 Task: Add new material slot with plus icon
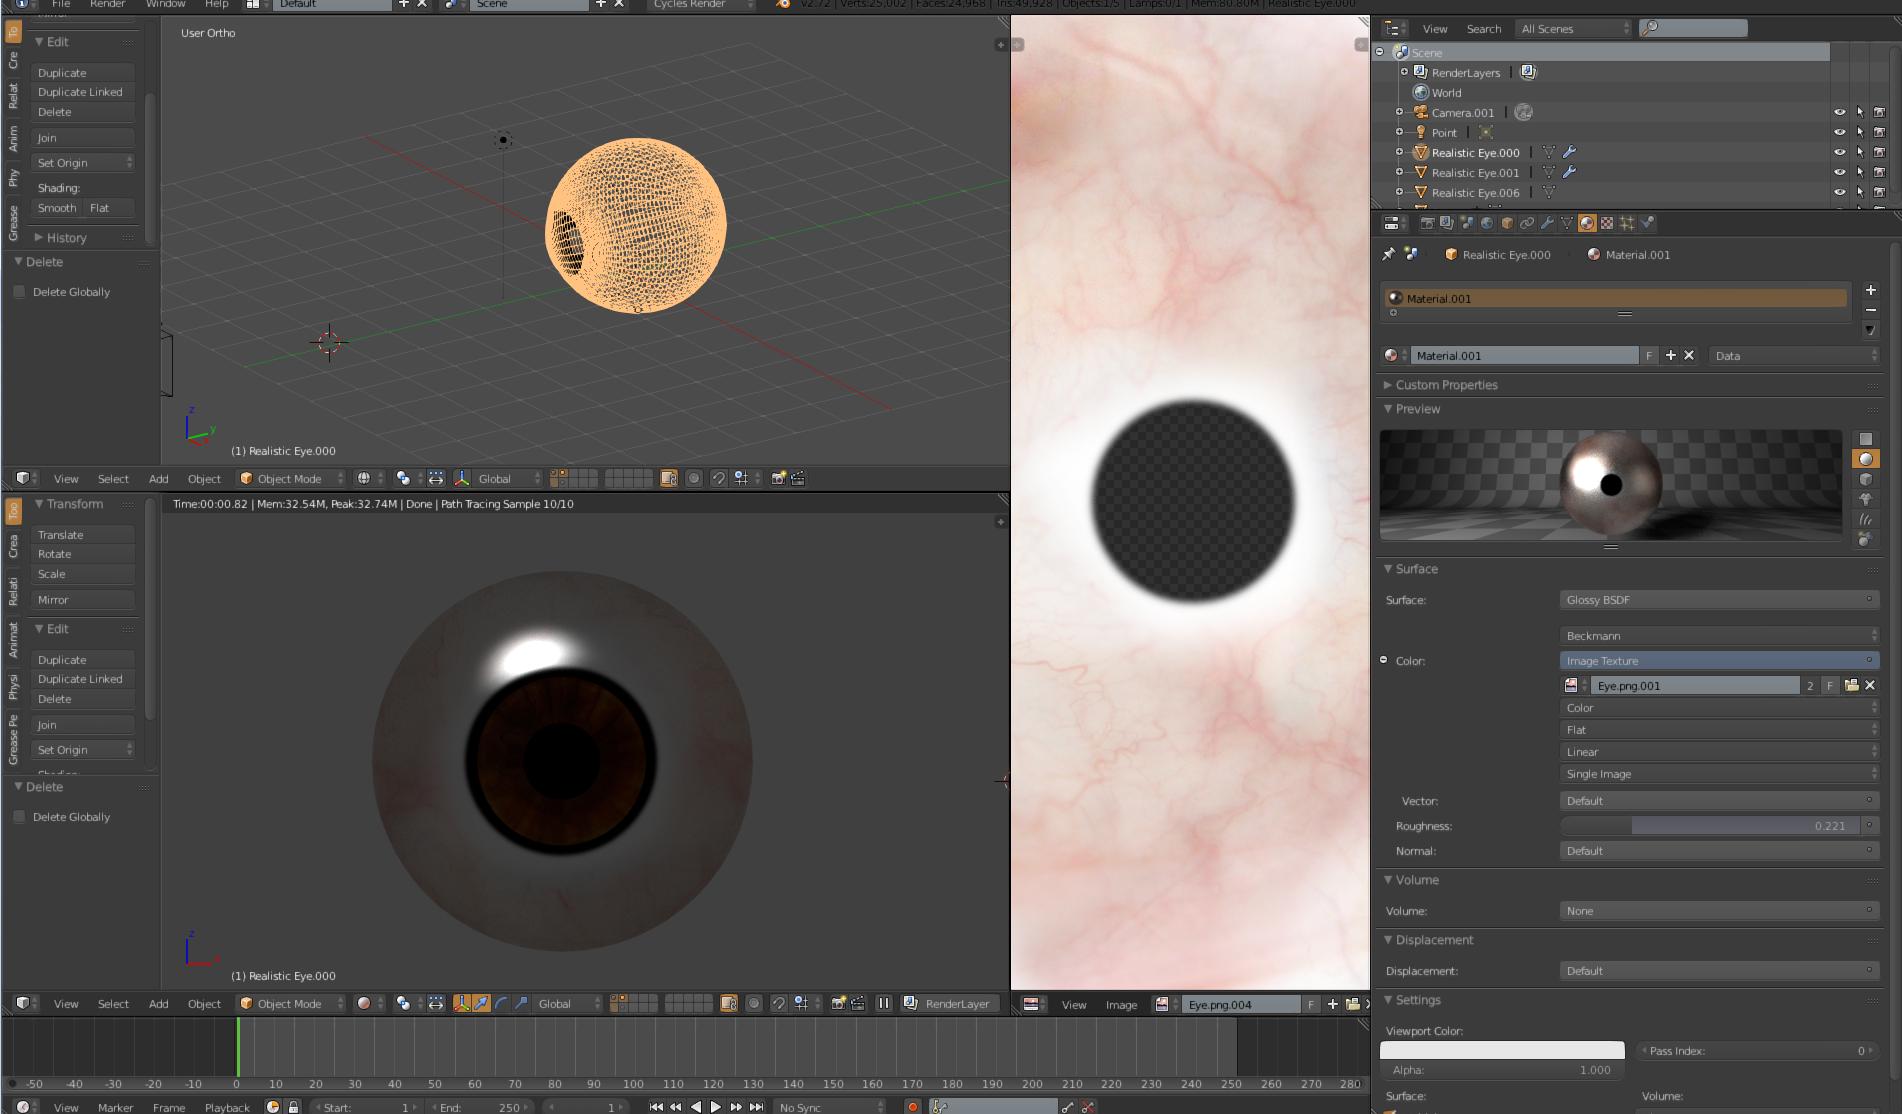[1870, 290]
